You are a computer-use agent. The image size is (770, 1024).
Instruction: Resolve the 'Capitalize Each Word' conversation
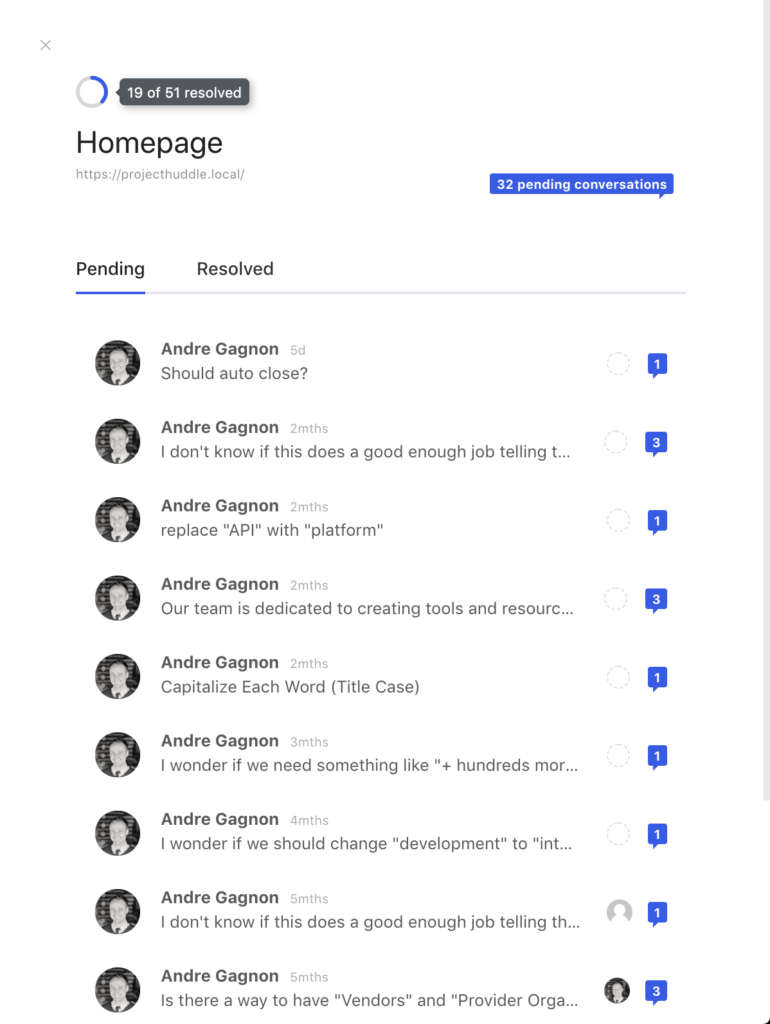coord(617,677)
